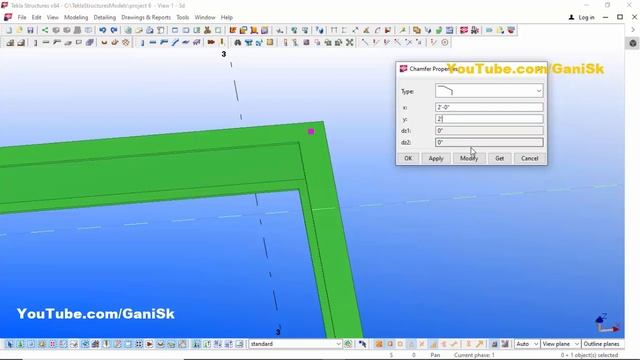Click the Redo arrow icon

coord(114,30)
